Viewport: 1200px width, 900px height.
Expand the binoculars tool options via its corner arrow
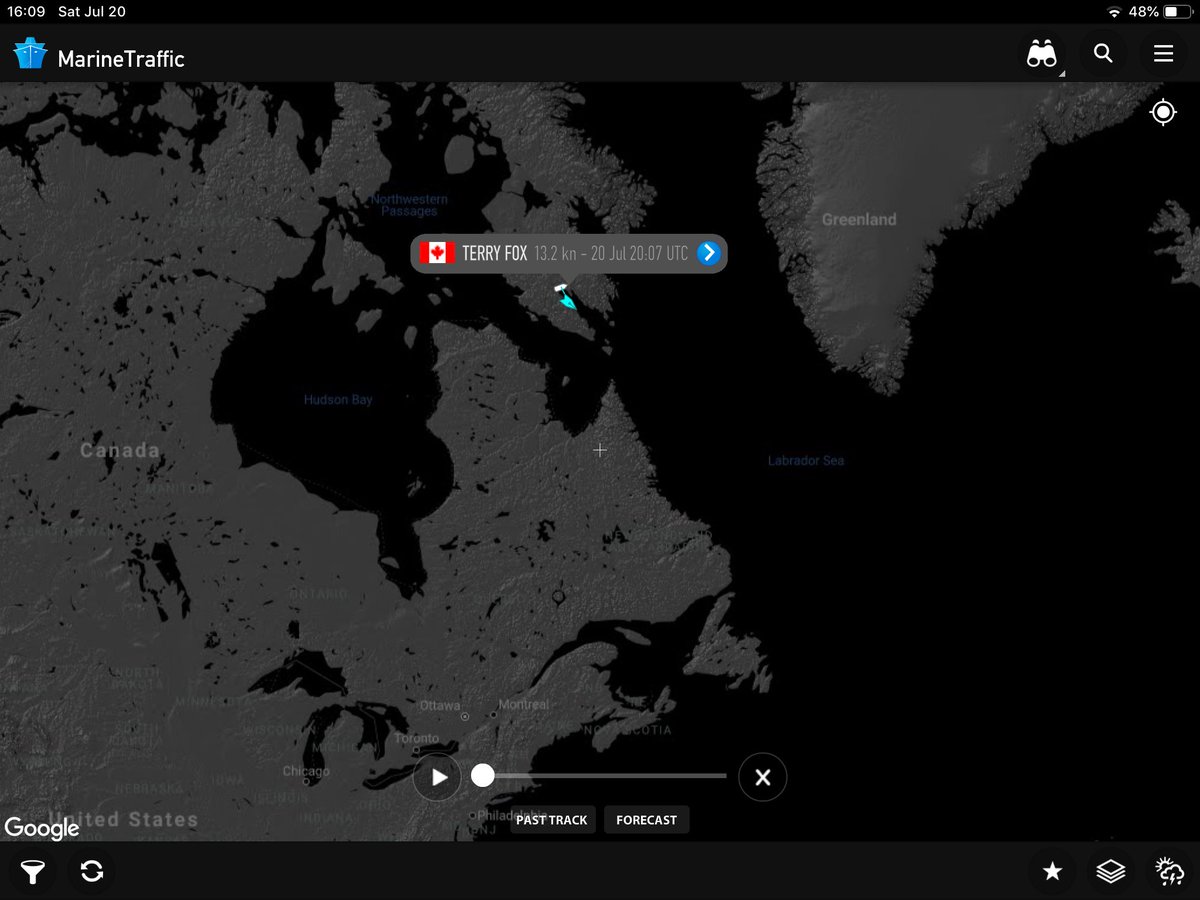click(x=1062, y=72)
